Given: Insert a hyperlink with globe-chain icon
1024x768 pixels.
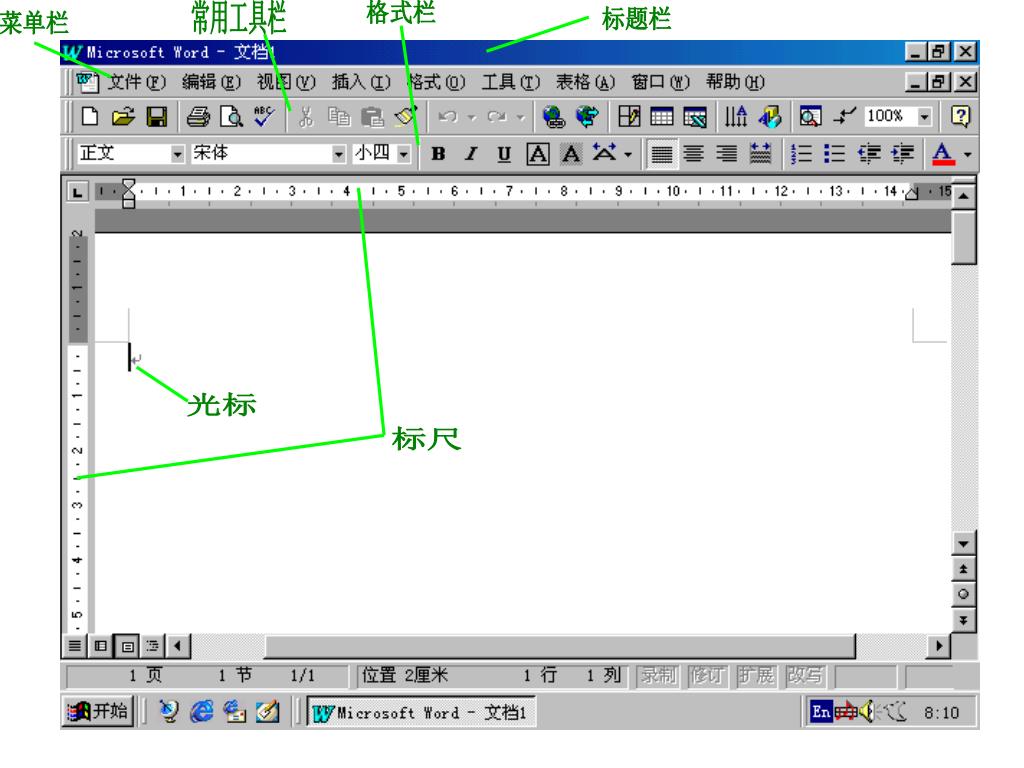Looking at the screenshot, I should [x=554, y=117].
